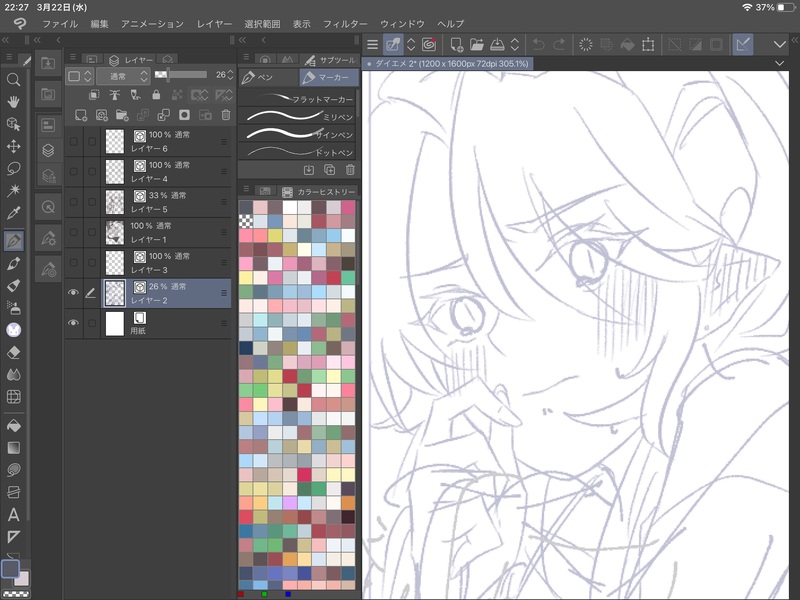Open the color history panel menu
This screenshot has height=600, width=800.
246,189
